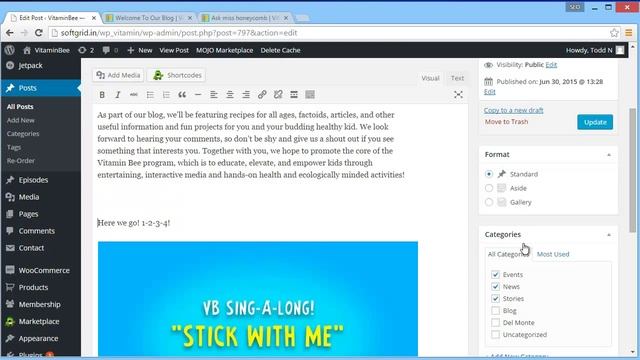Insert or edit link icon

click(x=262, y=95)
